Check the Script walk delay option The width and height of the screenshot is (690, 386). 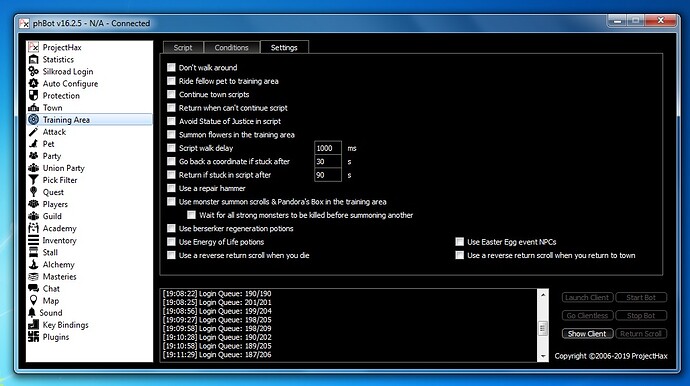[x=171, y=148]
